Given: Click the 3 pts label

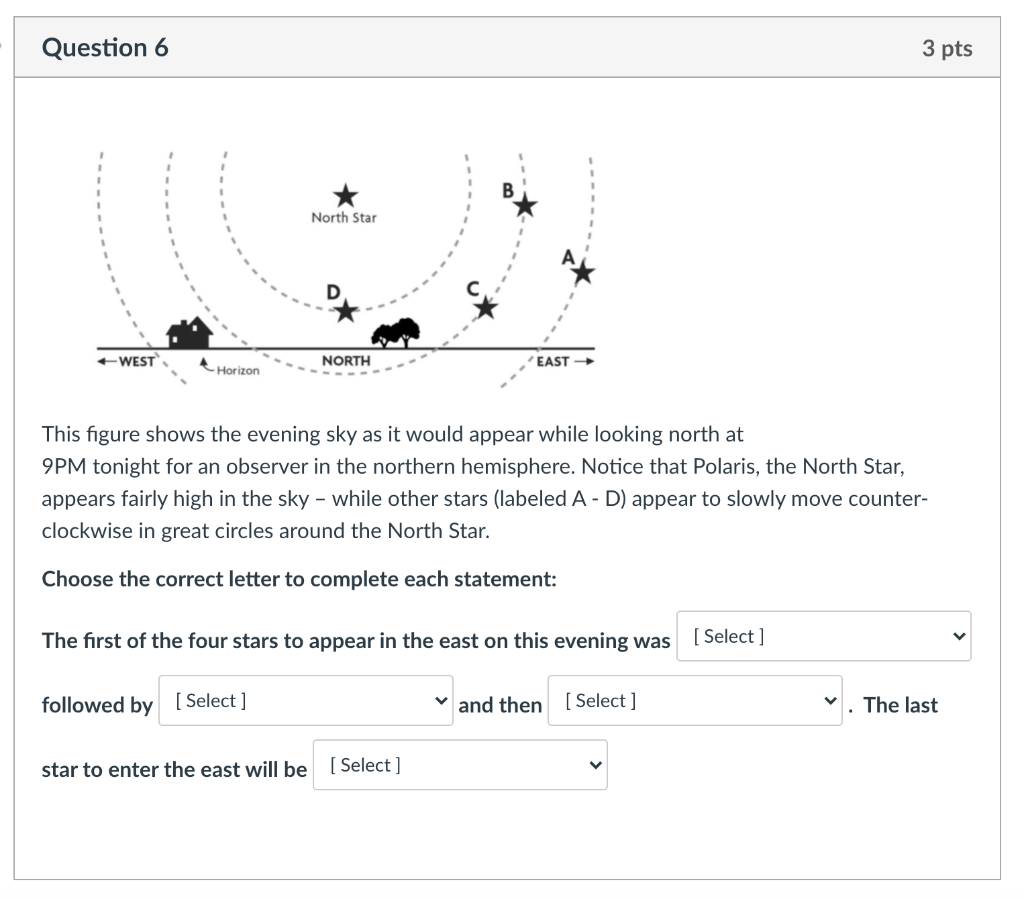Looking at the screenshot, I should [947, 48].
